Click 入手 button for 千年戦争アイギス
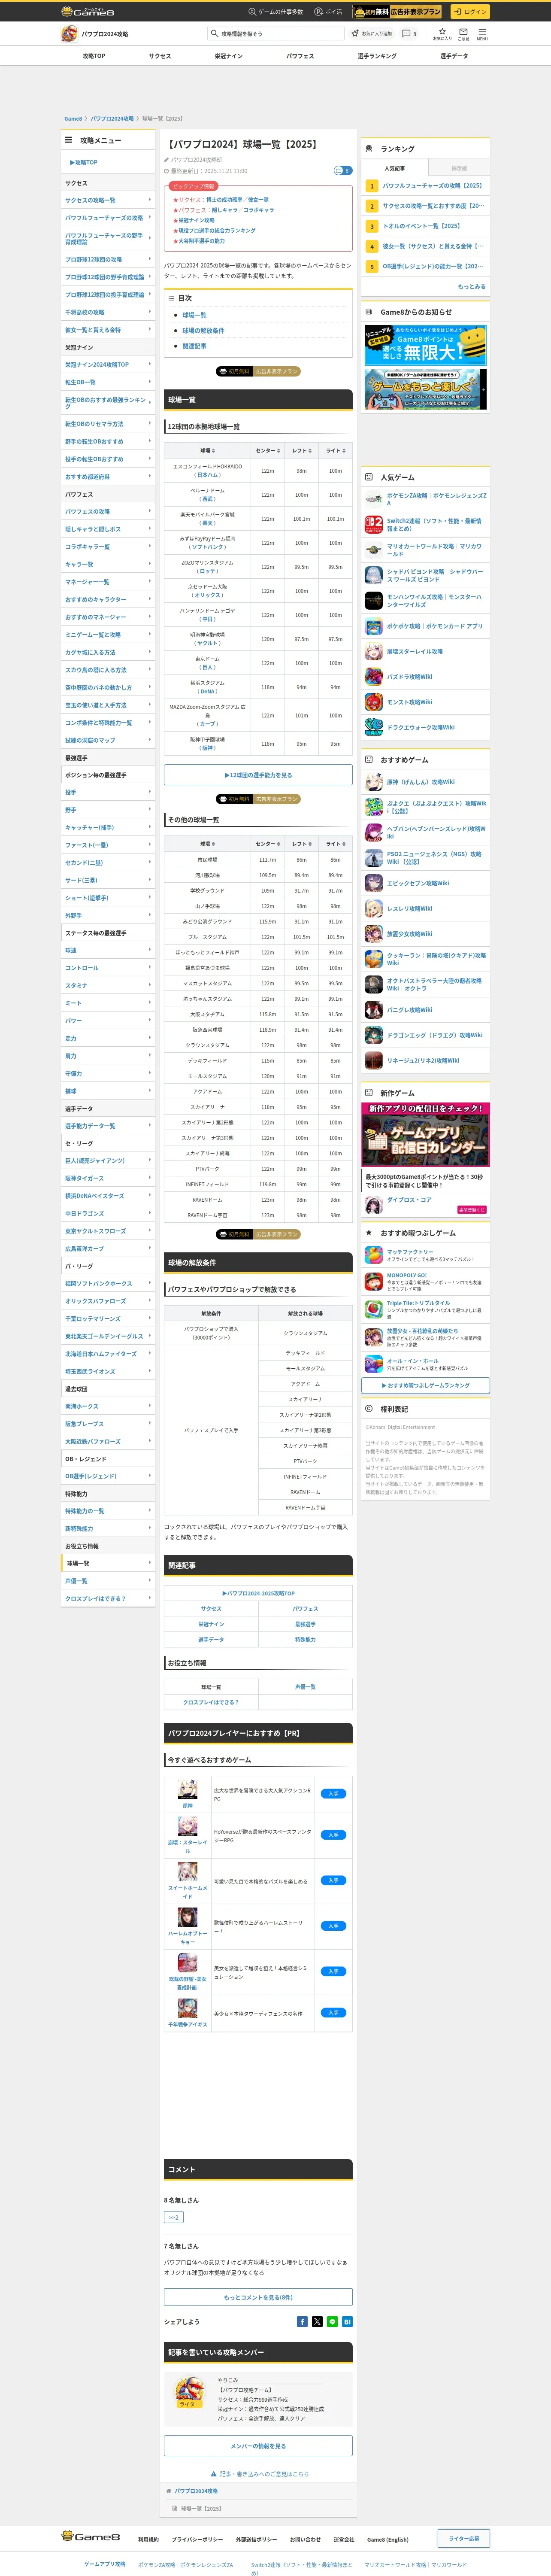 coord(333,2013)
